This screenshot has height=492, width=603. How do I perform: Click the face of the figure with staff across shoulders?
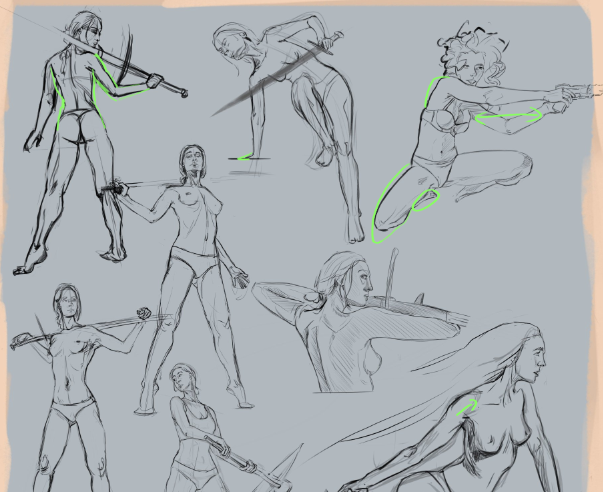67,300
